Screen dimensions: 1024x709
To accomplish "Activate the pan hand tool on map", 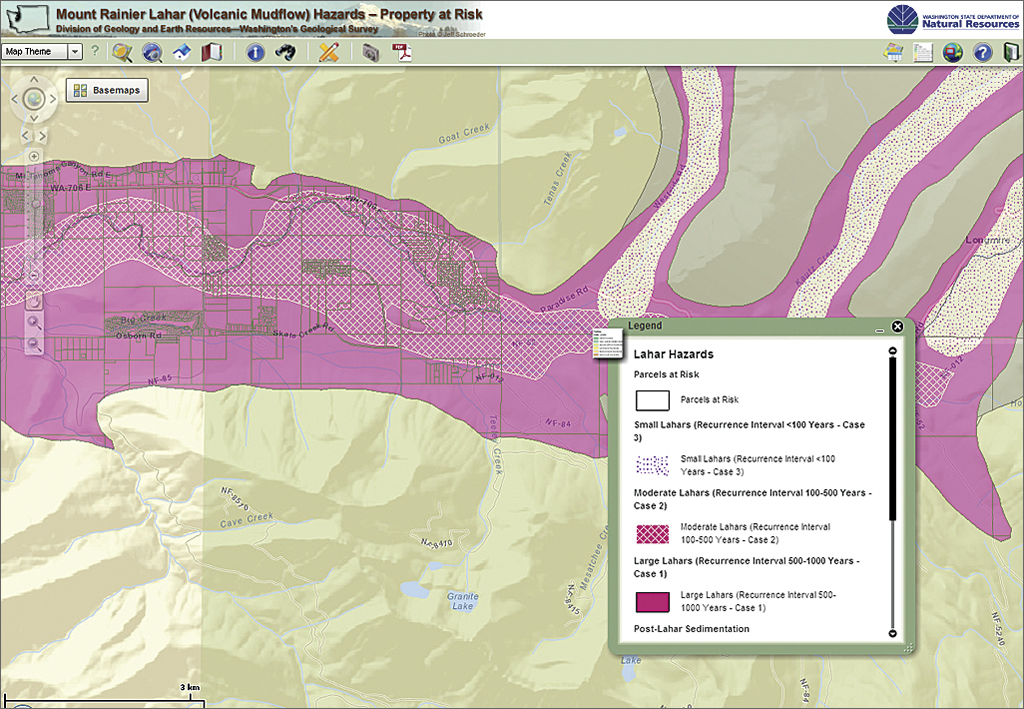I will coord(34,299).
